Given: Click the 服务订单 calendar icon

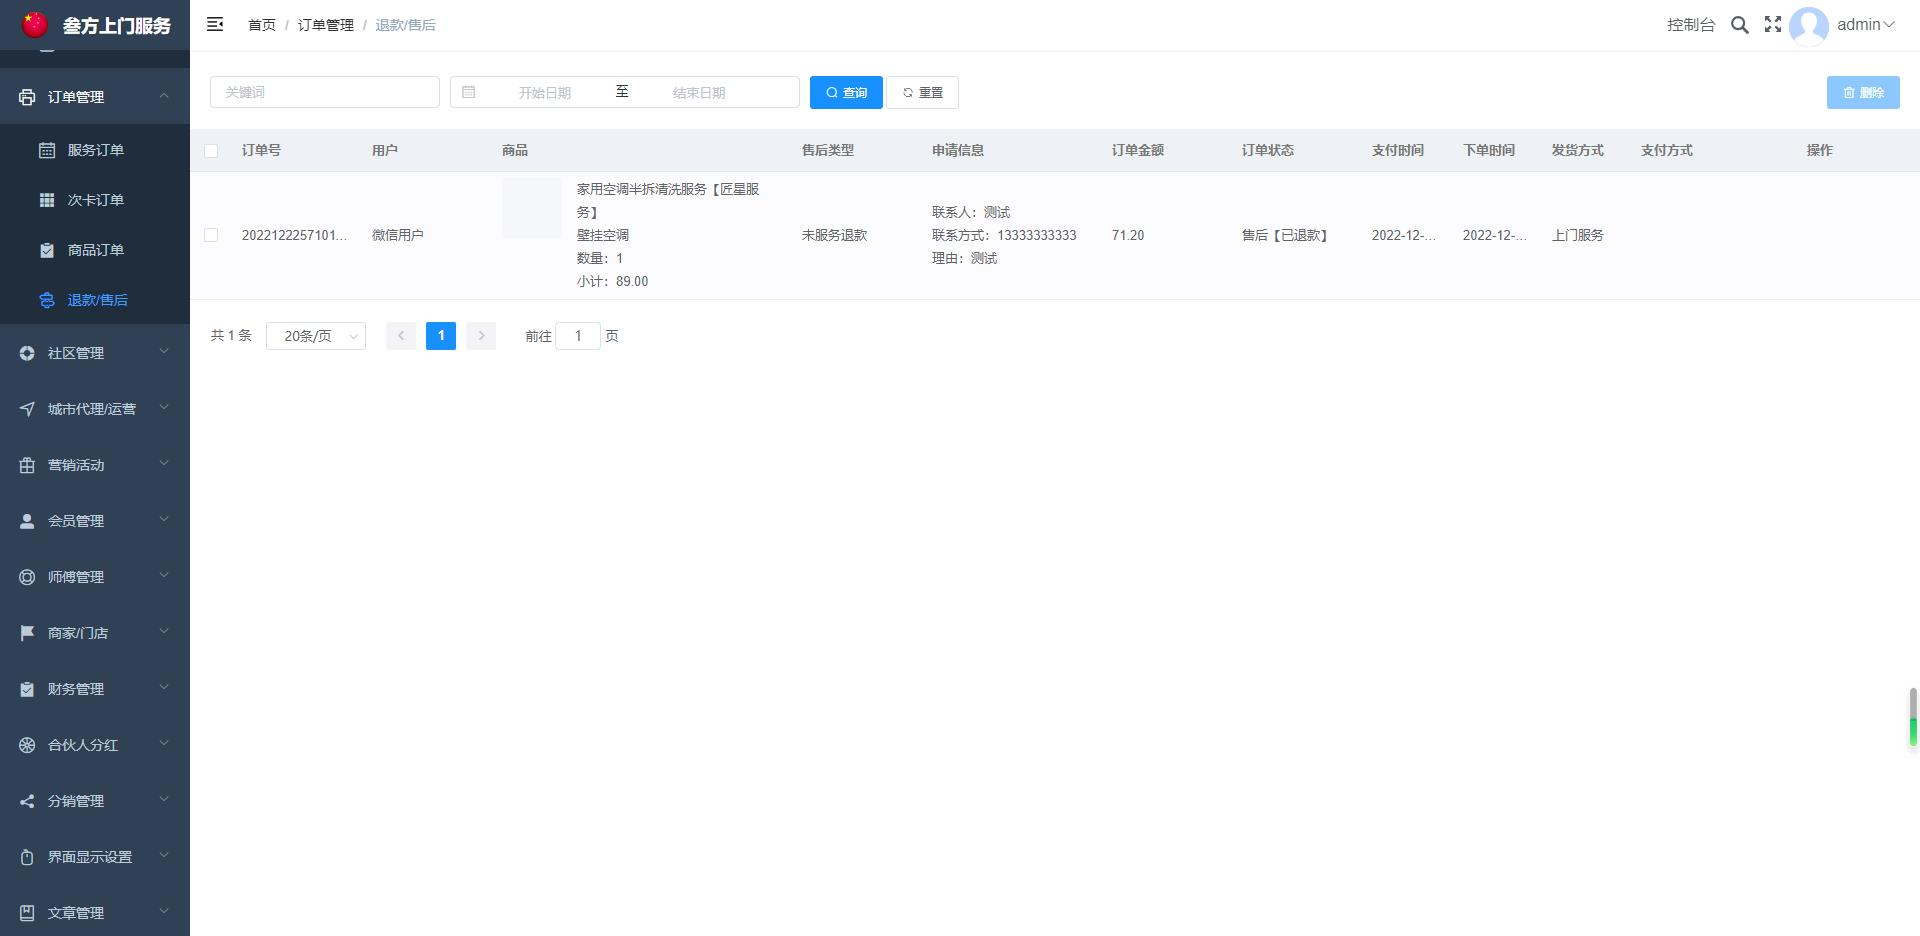Looking at the screenshot, I should 47,150.
